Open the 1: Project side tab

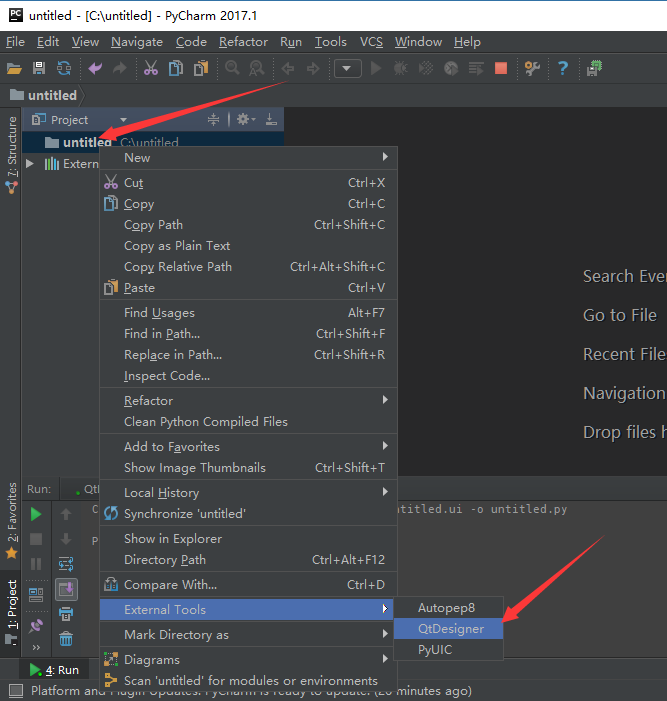(11, 612)
